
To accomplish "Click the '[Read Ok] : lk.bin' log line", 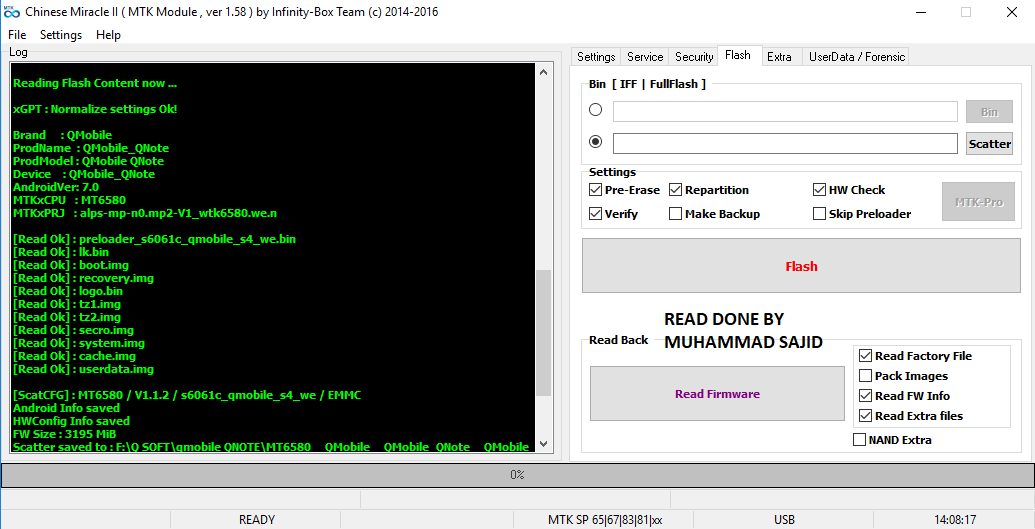I will click(61, 252).
